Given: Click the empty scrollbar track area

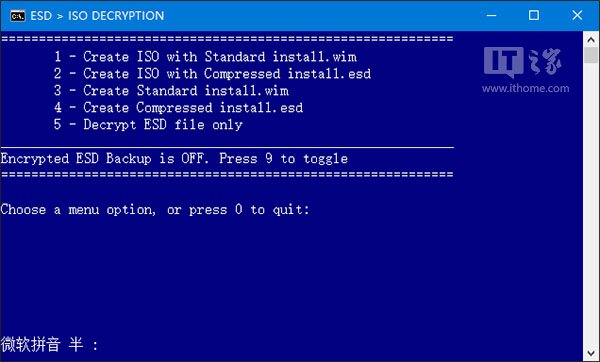Looking at the screenshot, I should 591,205.
